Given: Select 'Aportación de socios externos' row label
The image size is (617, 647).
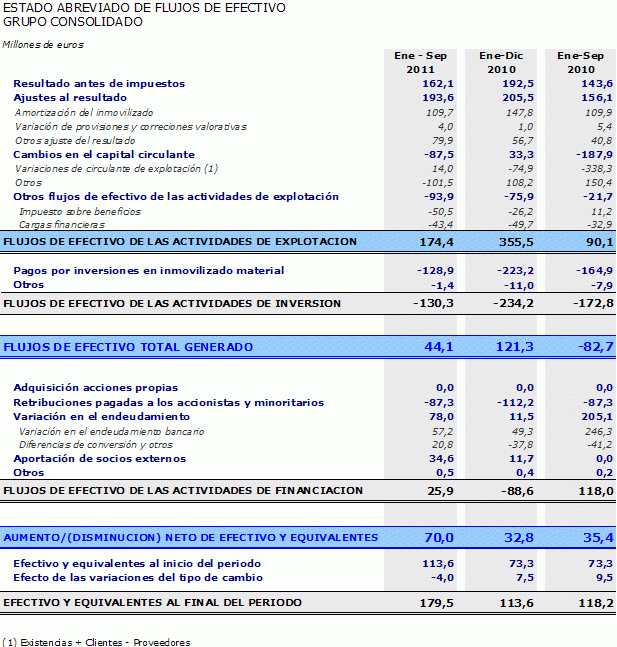Looking at the screenshot, I should (99, 458).
